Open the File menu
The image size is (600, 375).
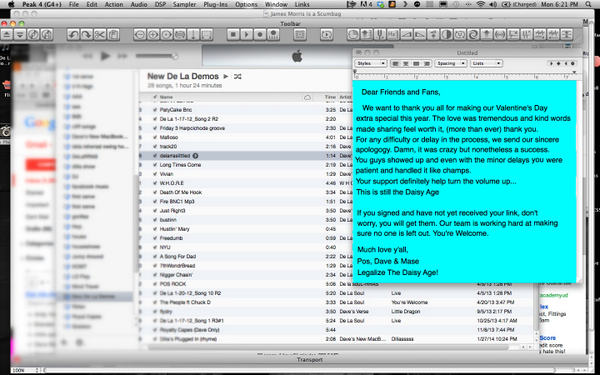(74, 5)
